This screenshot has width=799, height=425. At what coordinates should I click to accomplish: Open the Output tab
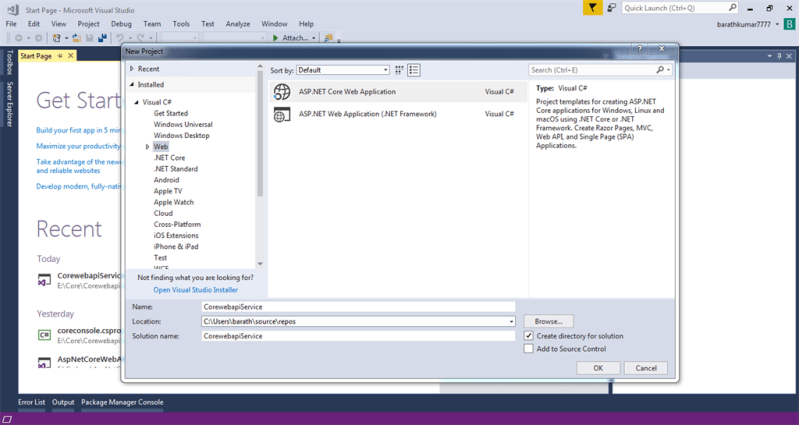coord(63,402)
